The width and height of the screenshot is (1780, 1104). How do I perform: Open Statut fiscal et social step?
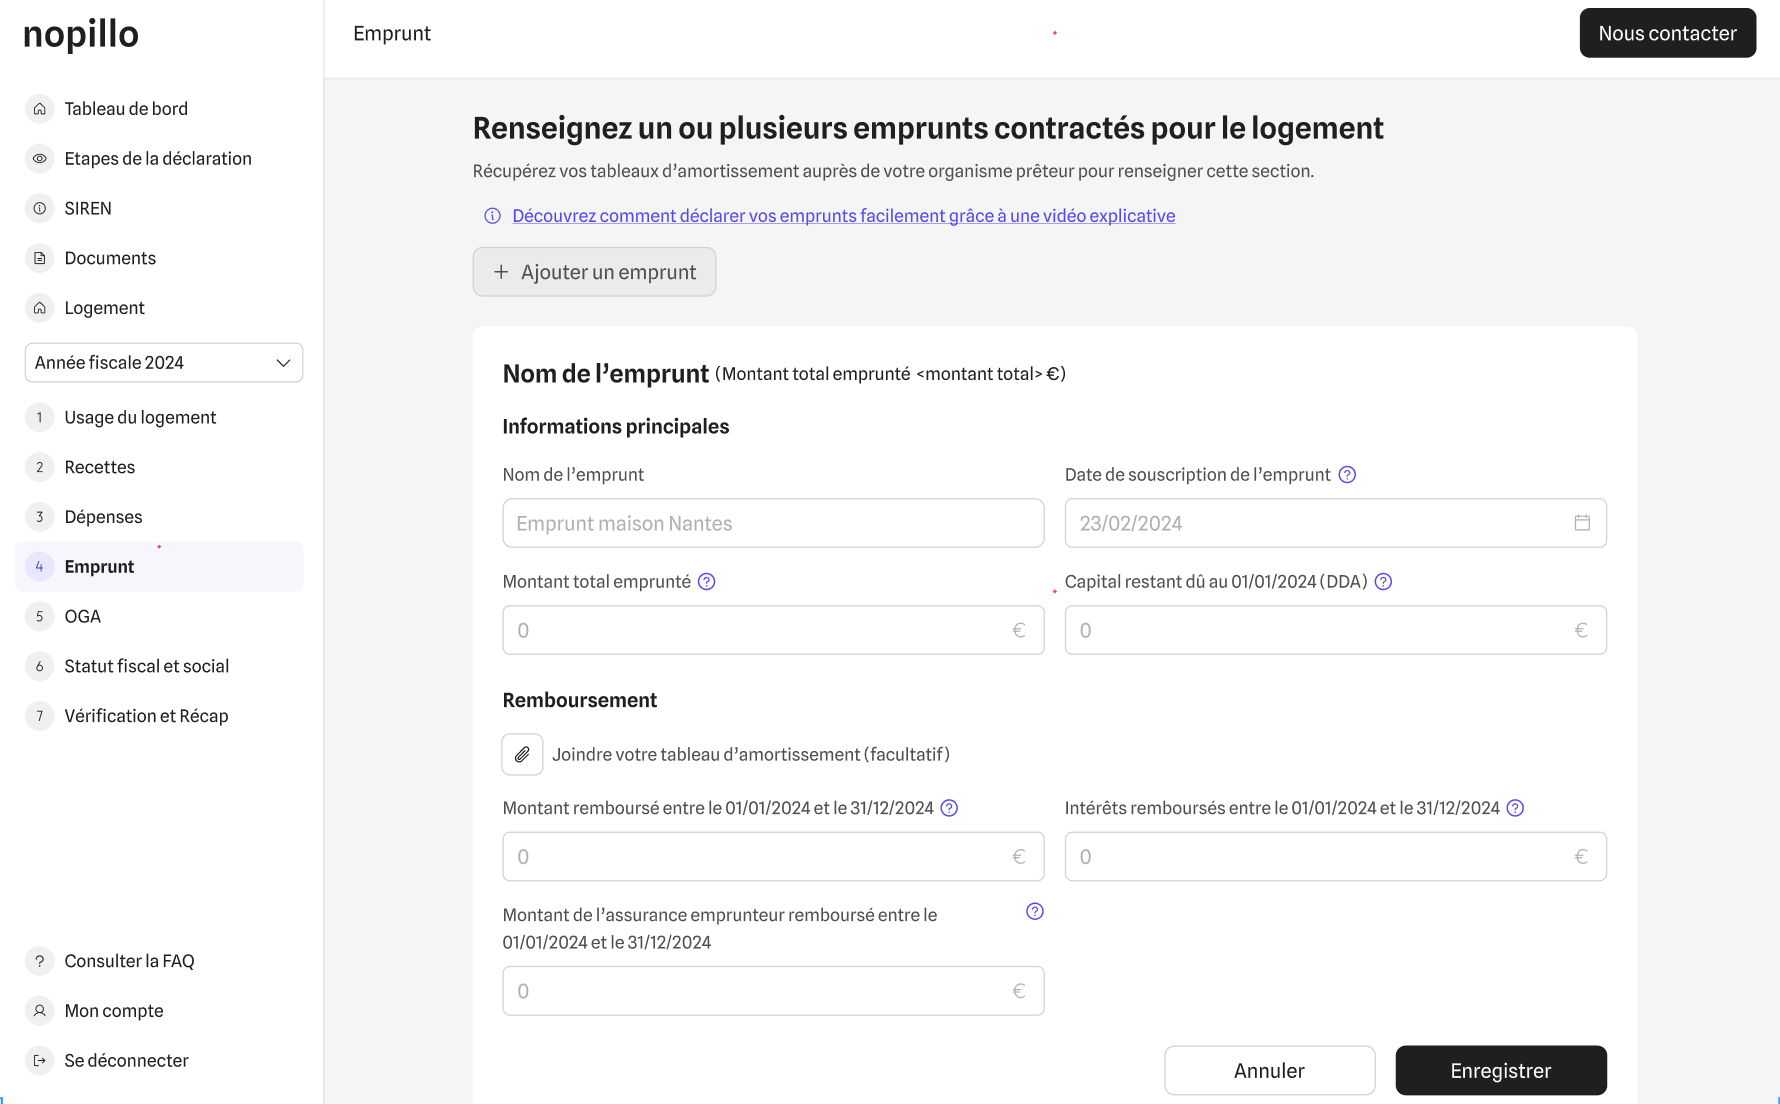tap(146, 666)
